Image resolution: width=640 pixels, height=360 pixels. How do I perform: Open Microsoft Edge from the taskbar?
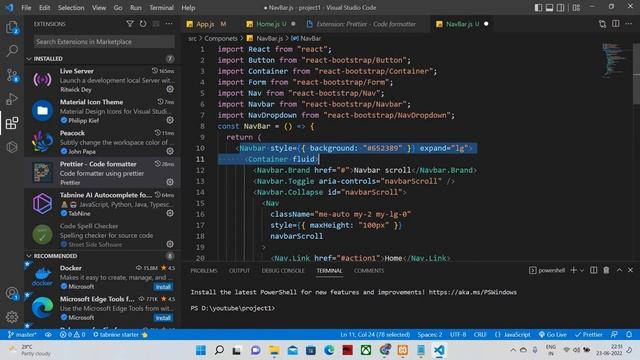point(329,350)
